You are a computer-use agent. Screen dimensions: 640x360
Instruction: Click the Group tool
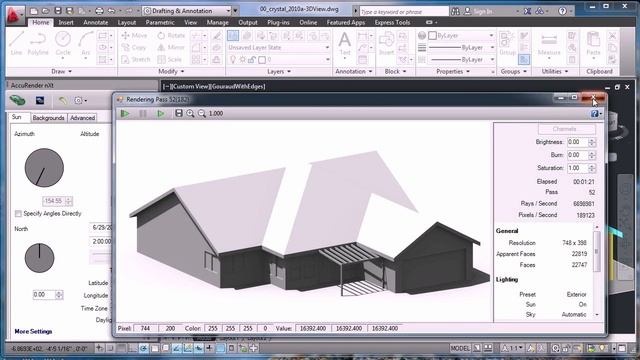click(507, 43)
